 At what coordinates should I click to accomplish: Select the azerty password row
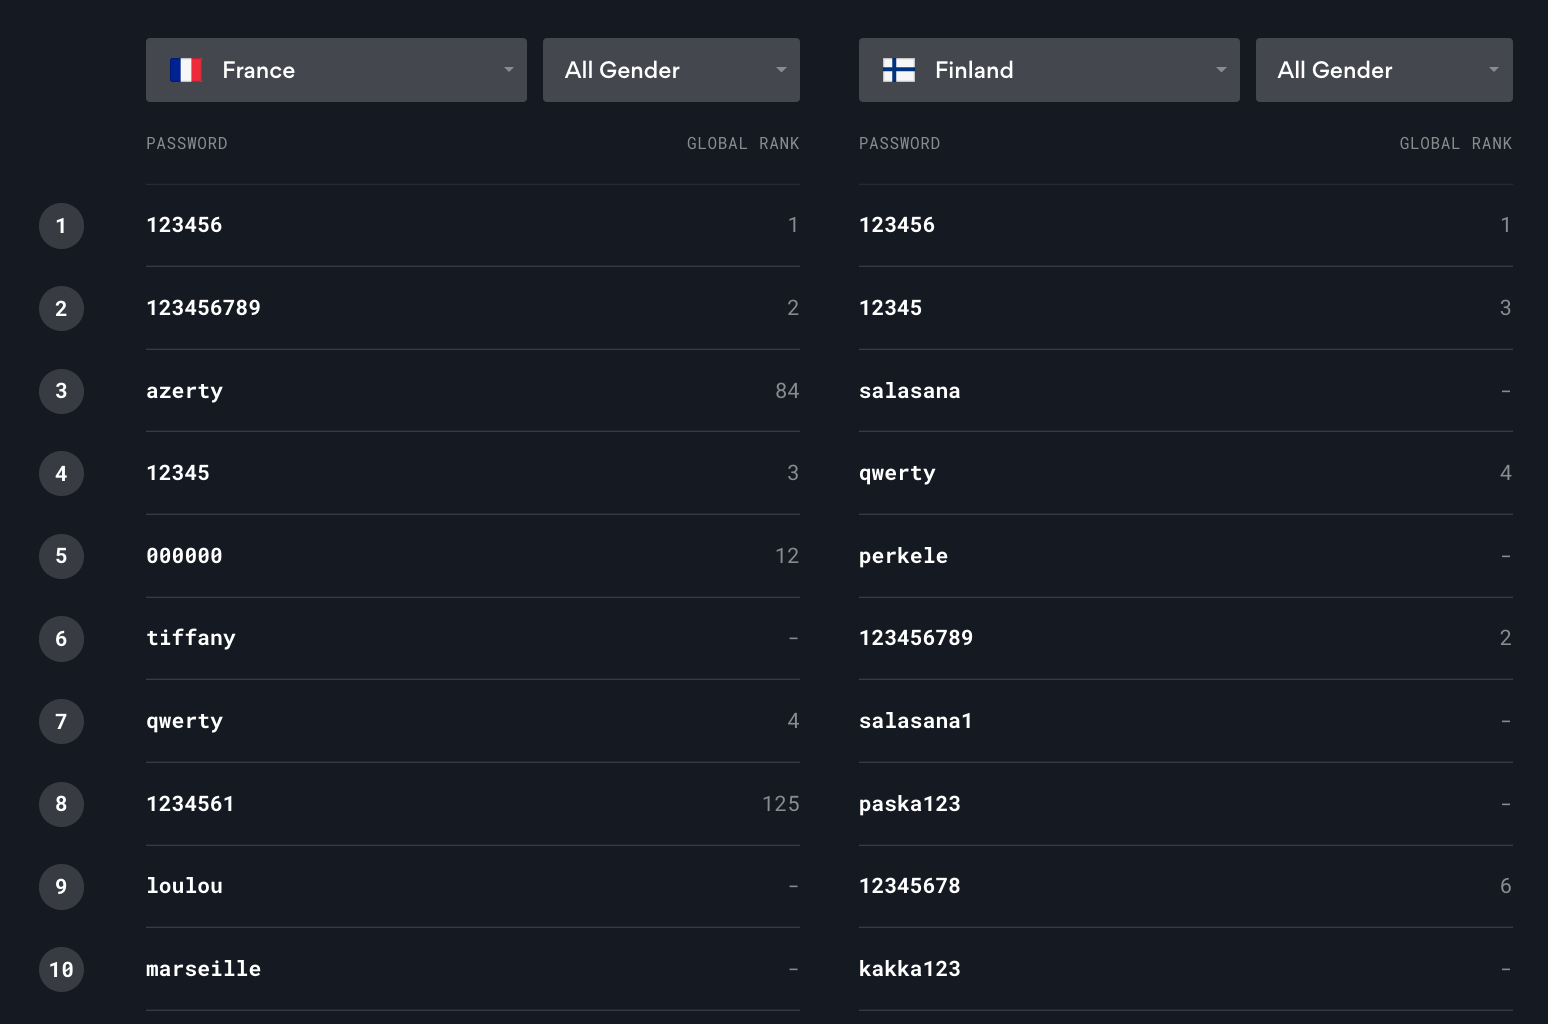(x=473, y=391)
